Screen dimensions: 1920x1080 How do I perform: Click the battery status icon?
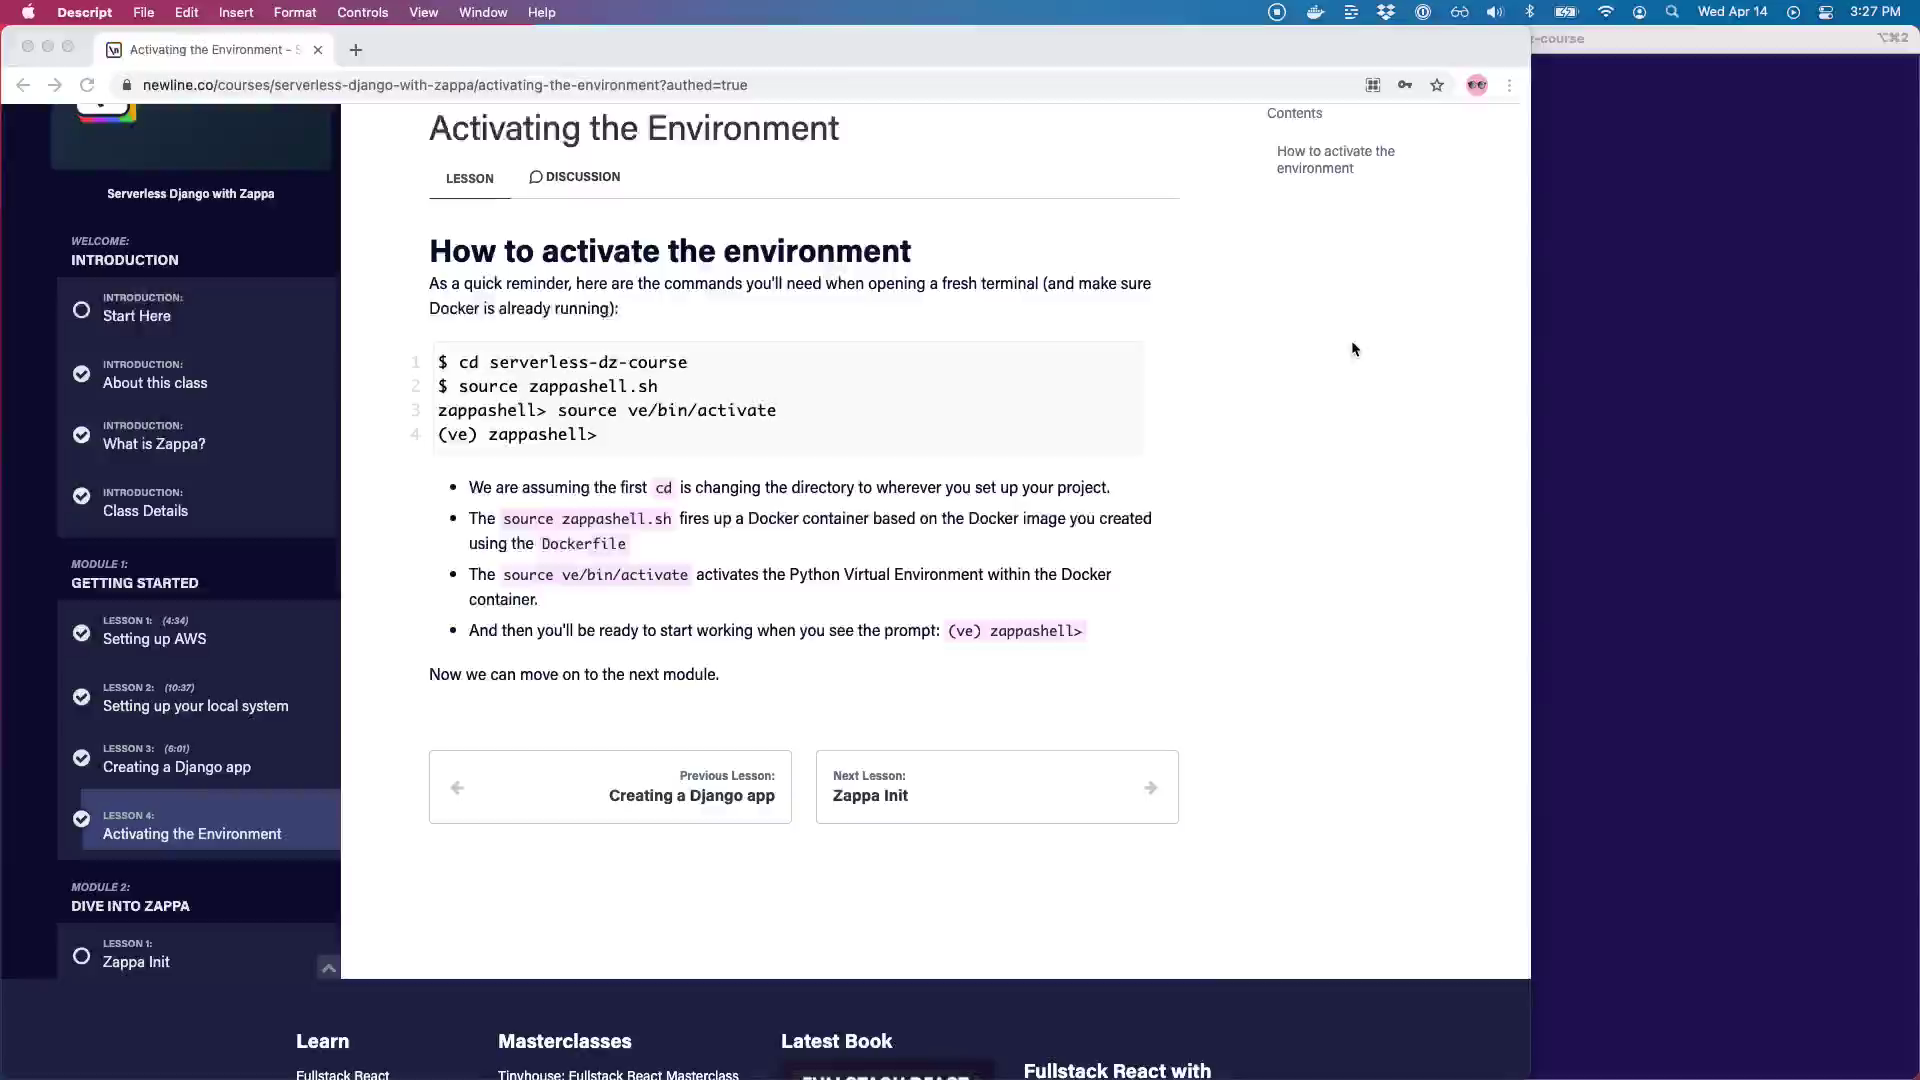coord(1566,12)
